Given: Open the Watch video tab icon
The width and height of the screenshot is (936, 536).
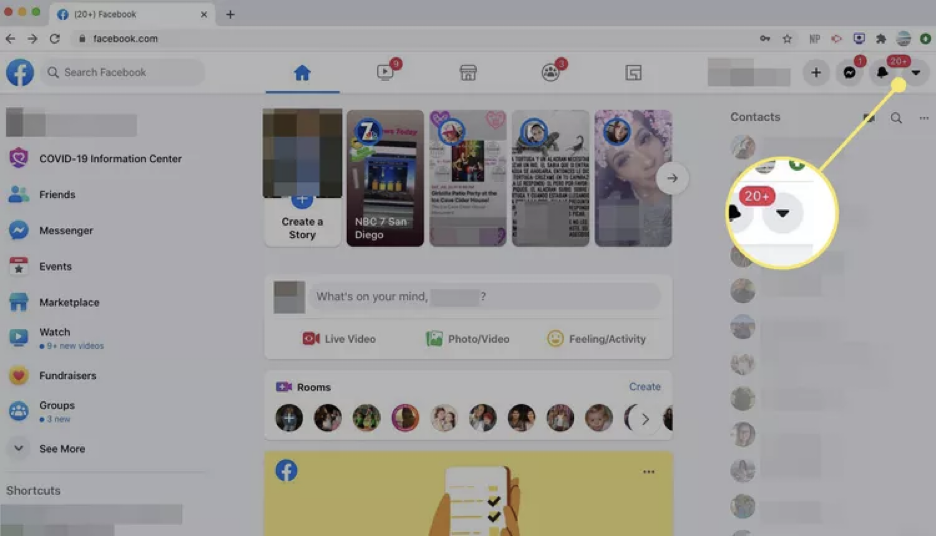Looking at the screenshot, I should pos(385,73).
